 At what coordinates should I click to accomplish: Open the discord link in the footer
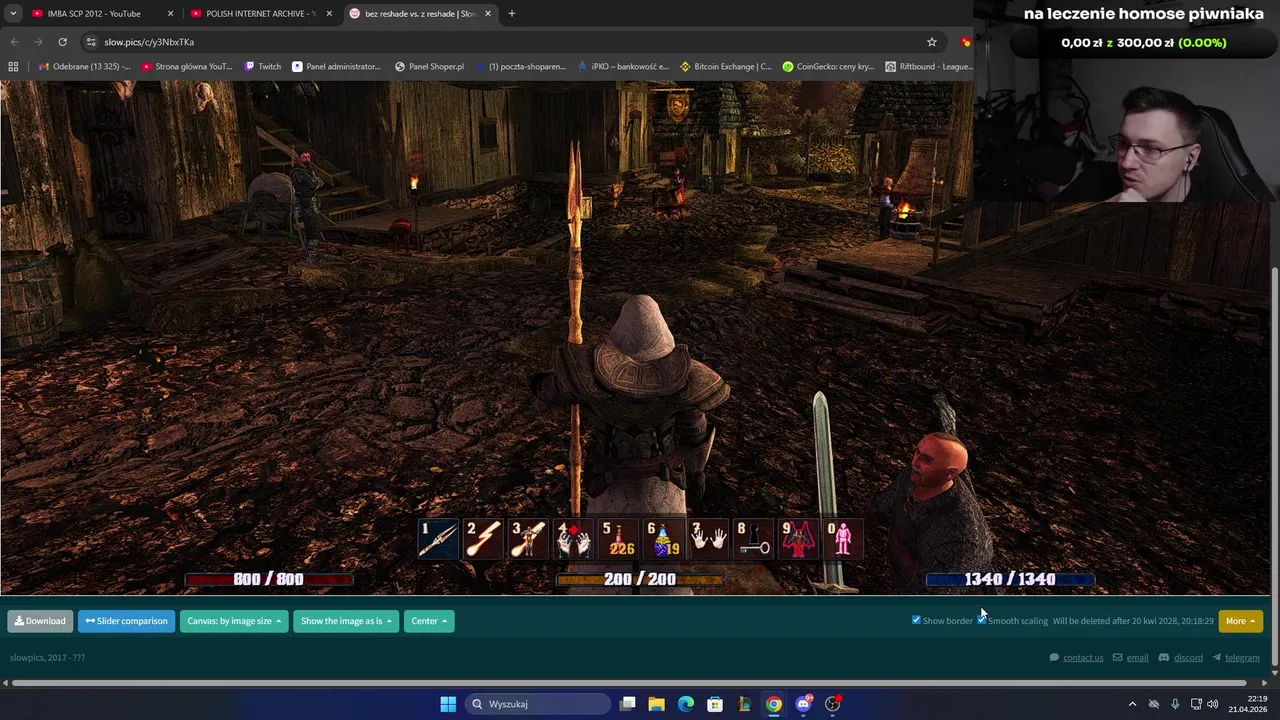tap(1188, 657)
